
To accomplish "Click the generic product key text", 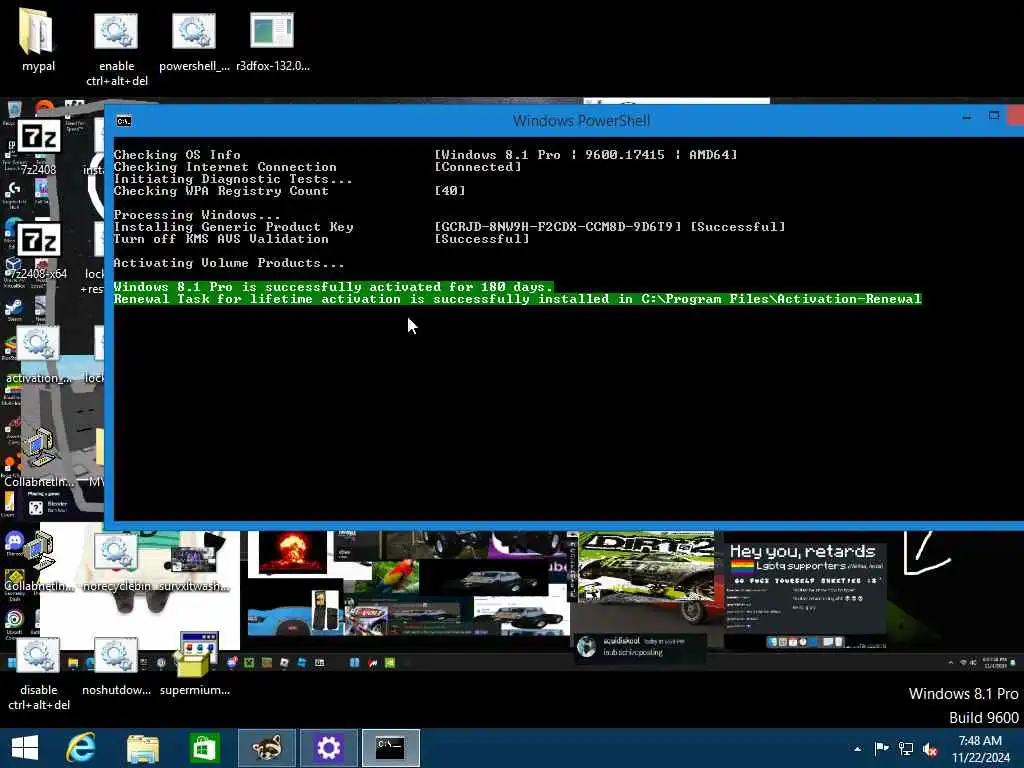I will click(558, 227).
